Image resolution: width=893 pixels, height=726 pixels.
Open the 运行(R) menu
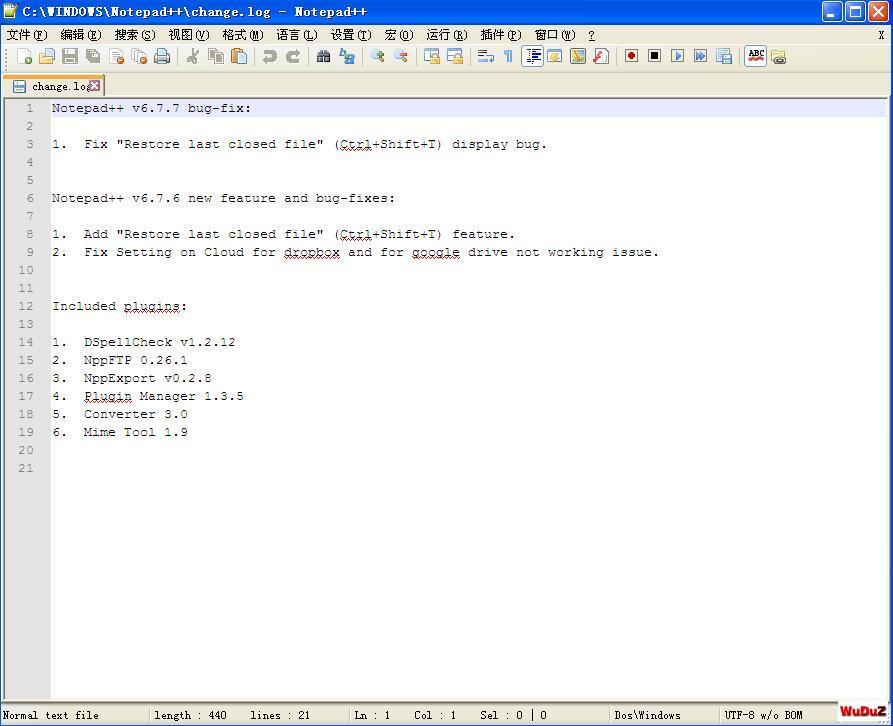point(447,35)
